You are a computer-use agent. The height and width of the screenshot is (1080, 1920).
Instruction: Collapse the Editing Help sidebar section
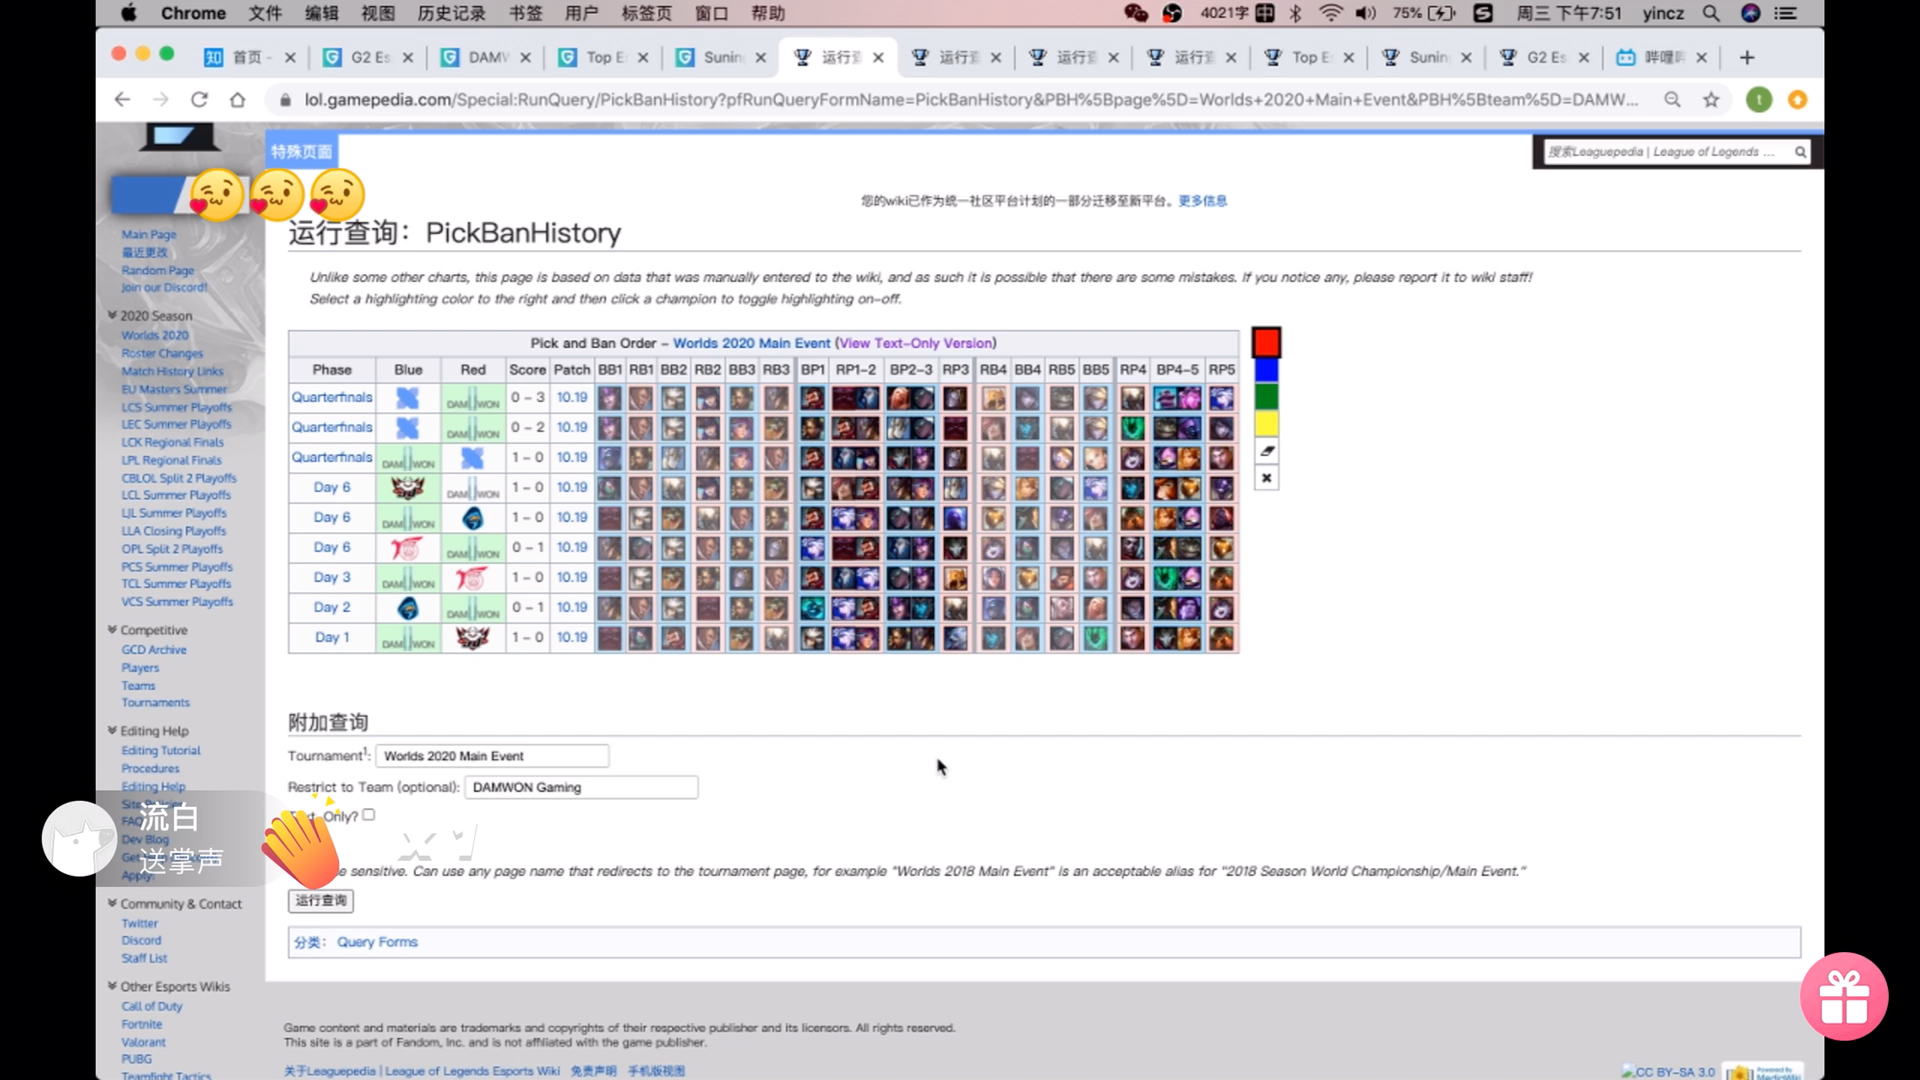click(112, 731)
